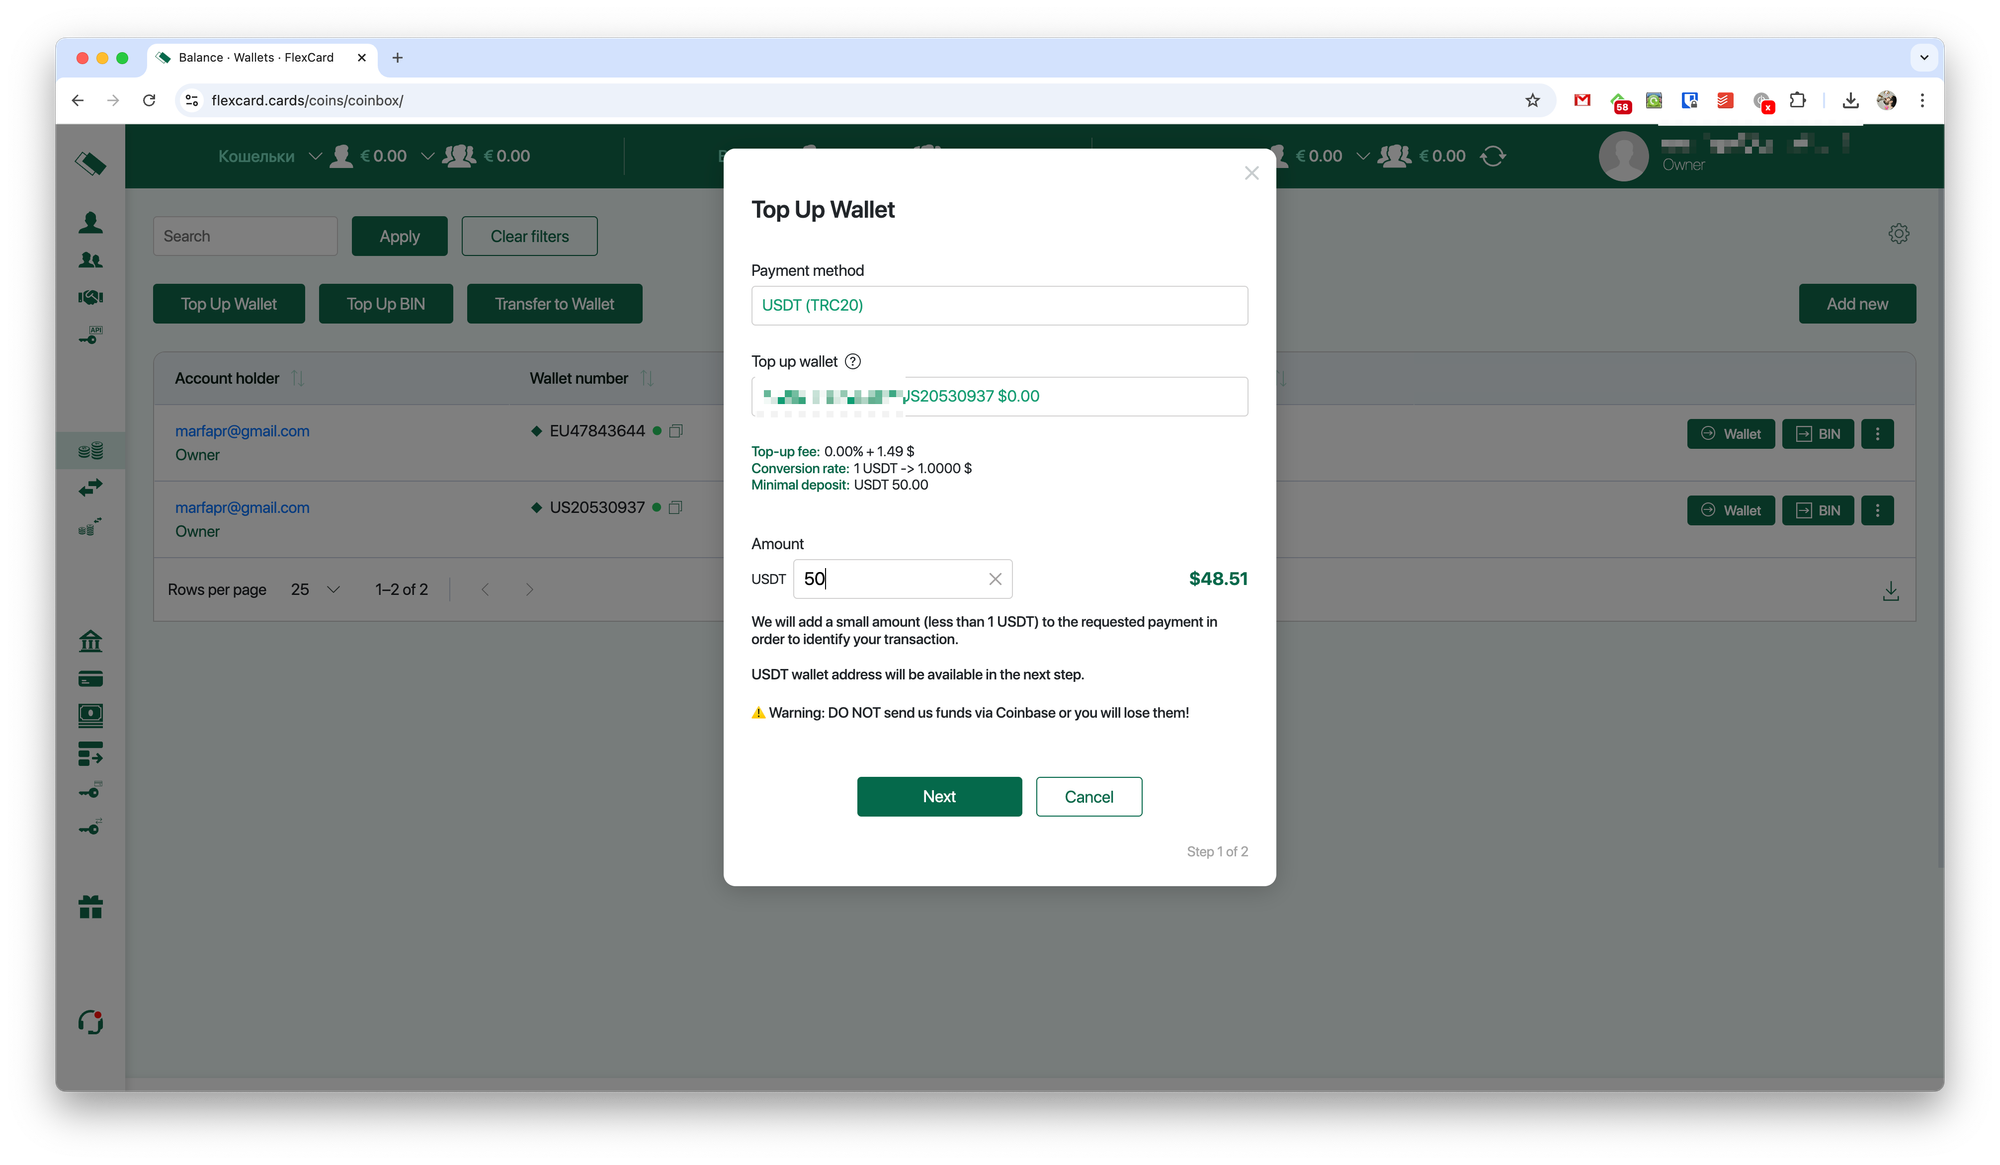Click the download table icon
This screenshot has width=2000, height=1165.
[1890, 591]
